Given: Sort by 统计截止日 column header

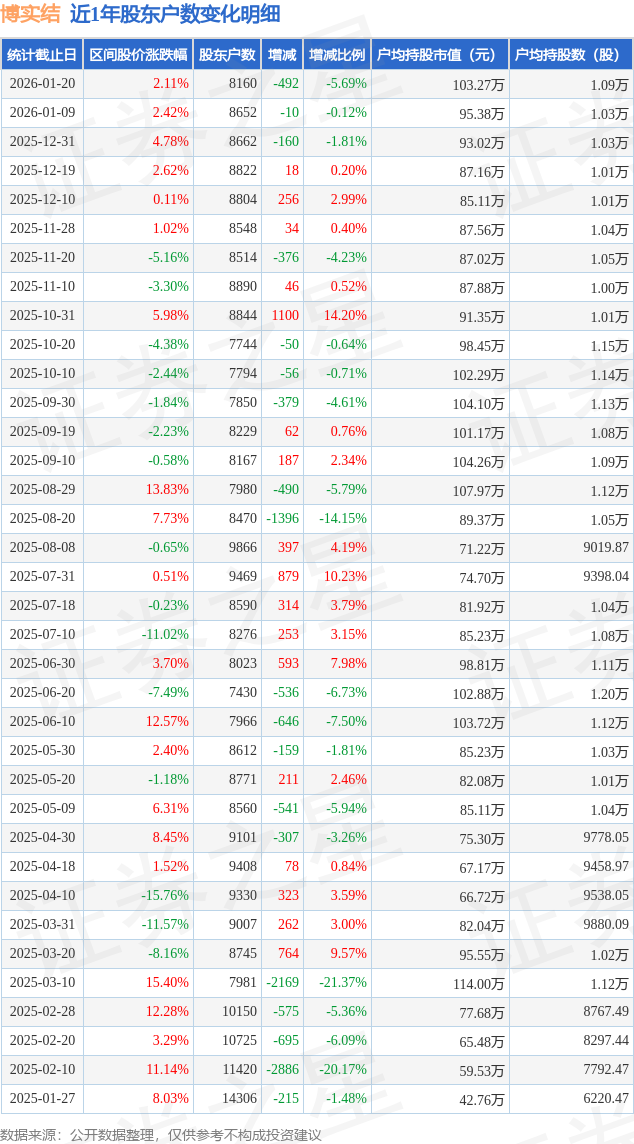Looking at the screenshot, I should (42, 55).
